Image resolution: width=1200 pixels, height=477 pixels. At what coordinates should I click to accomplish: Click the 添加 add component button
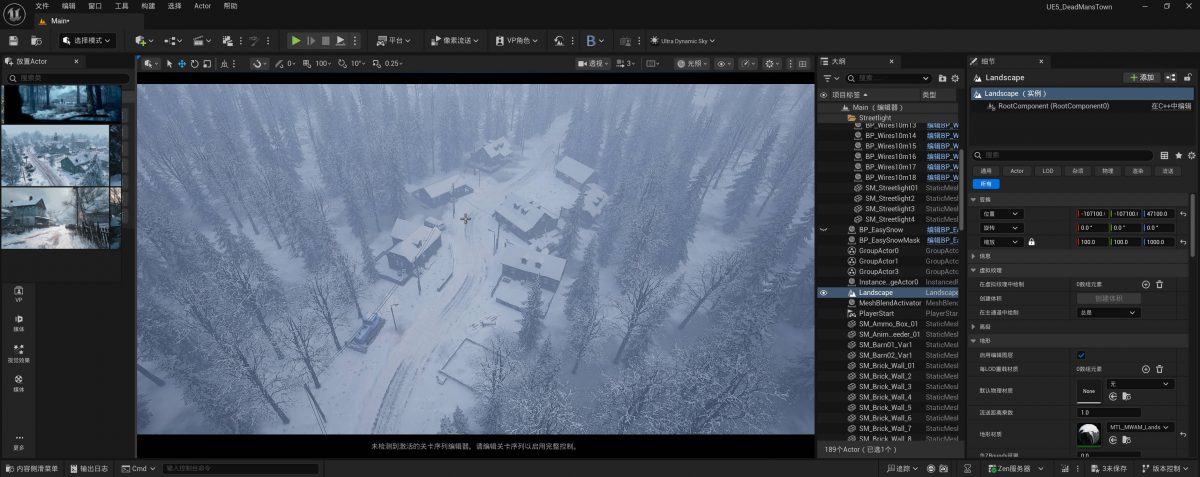[1142, 78]
